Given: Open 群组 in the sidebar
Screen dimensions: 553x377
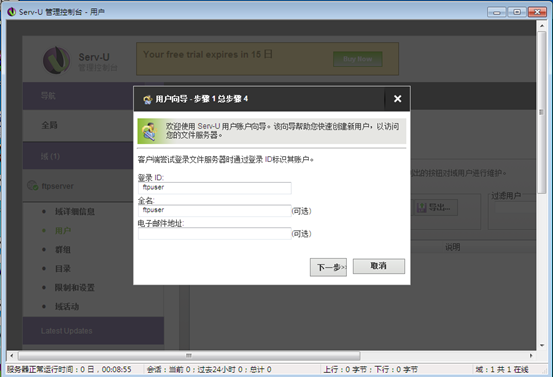Looking at the screenshot, I should (63, 250).
